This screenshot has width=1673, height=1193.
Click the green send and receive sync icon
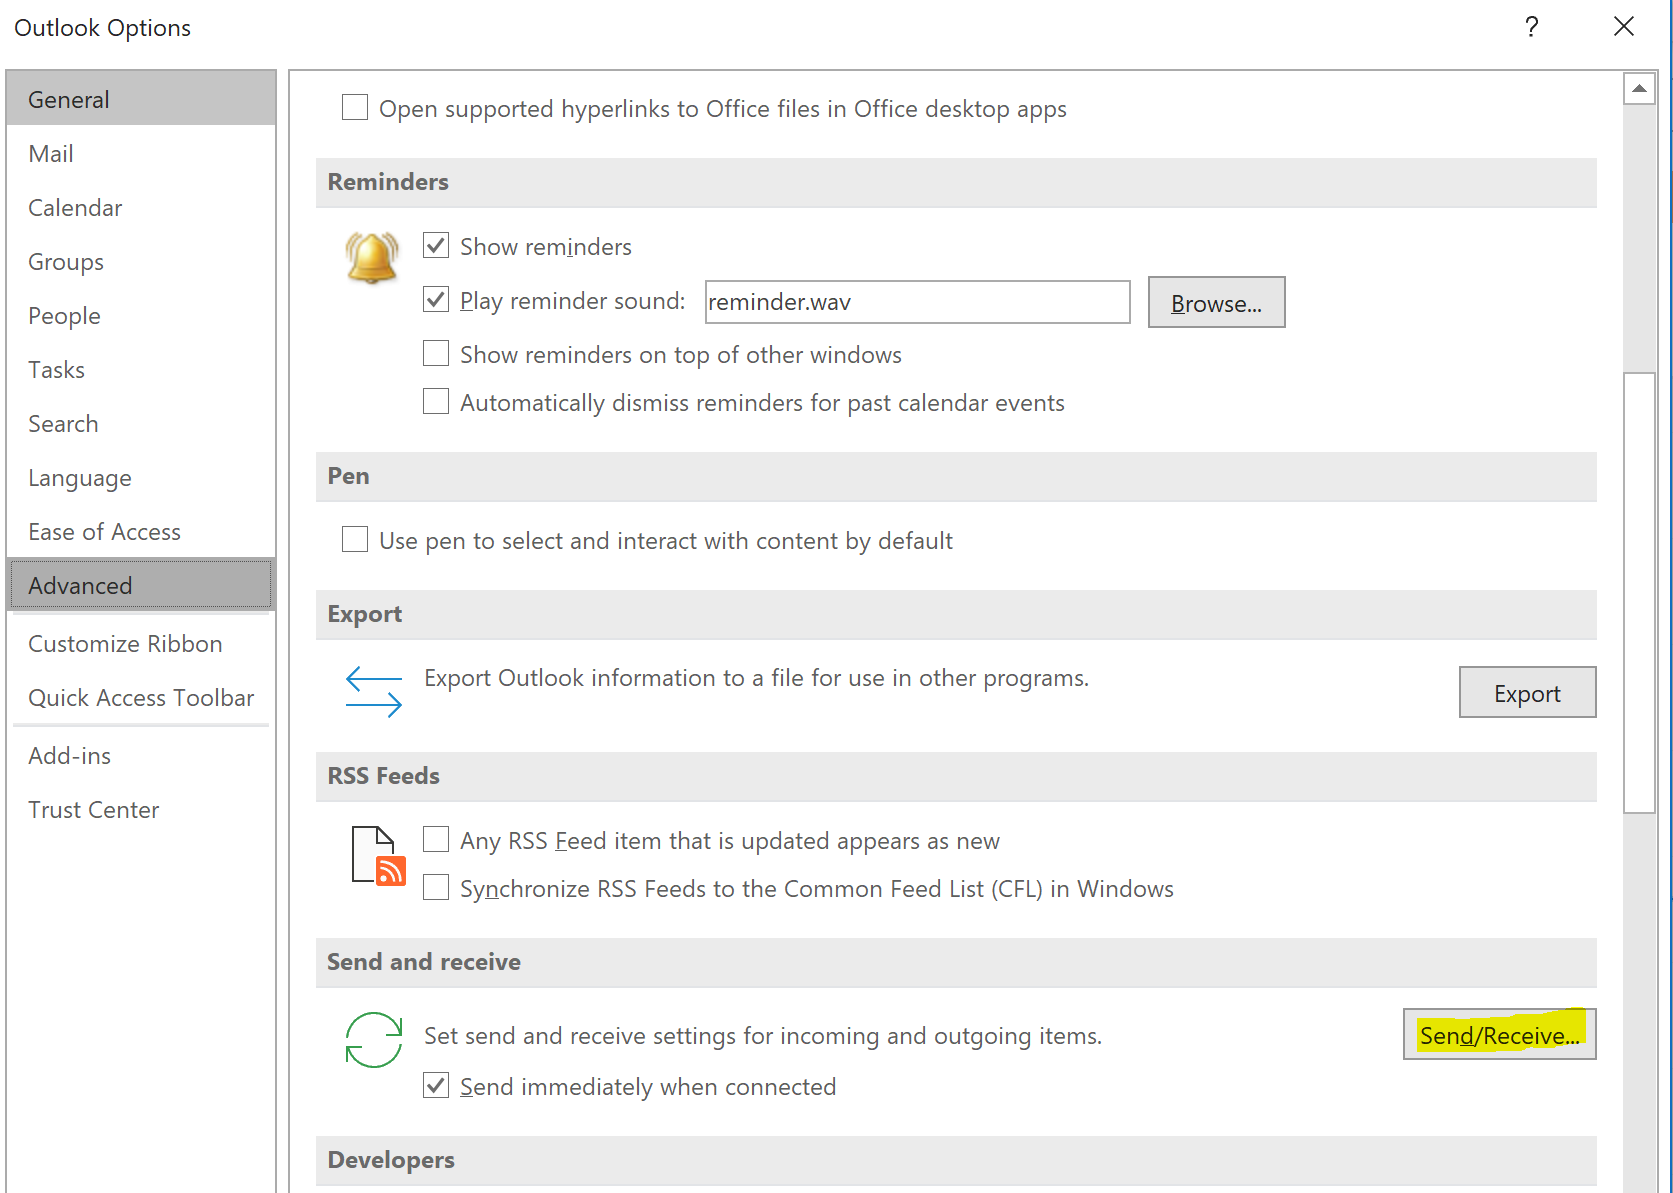point(373,1040)
